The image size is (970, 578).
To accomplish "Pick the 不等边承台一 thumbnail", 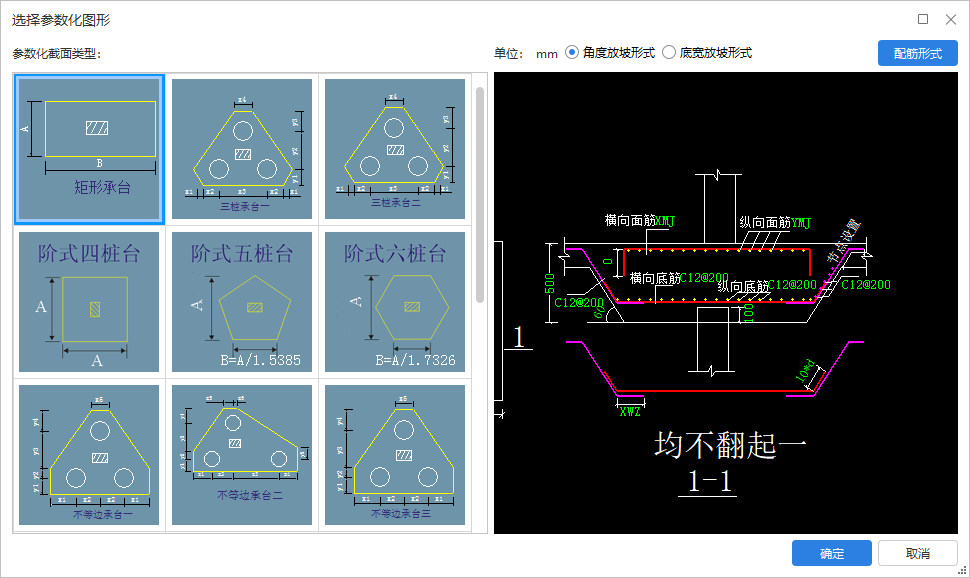I will [x=89, y=455].
